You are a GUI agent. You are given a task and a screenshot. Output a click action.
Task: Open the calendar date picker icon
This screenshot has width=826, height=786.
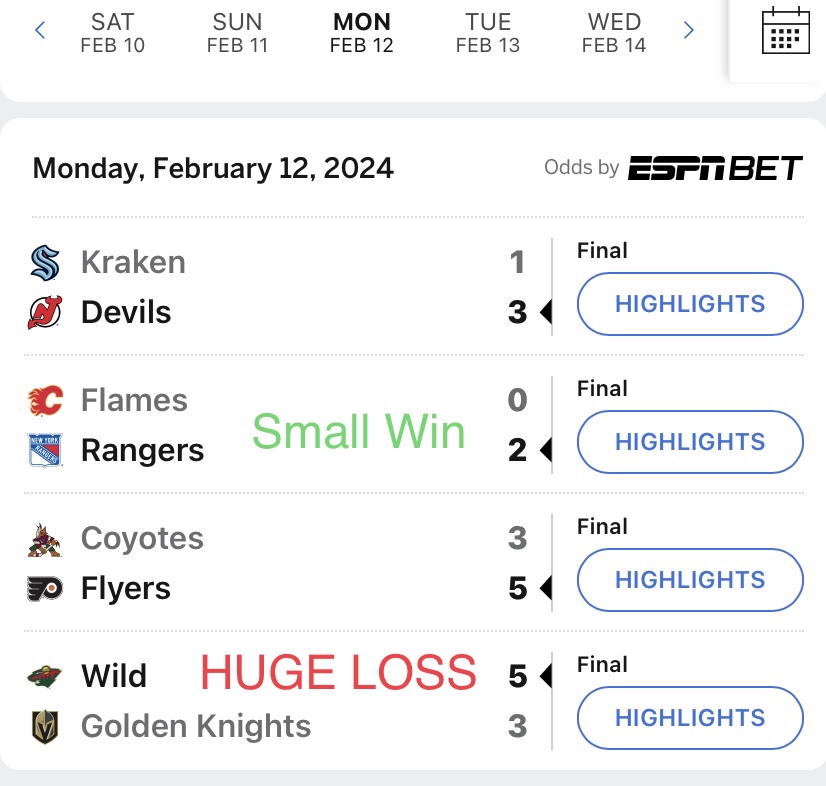(x=785, y=30)
